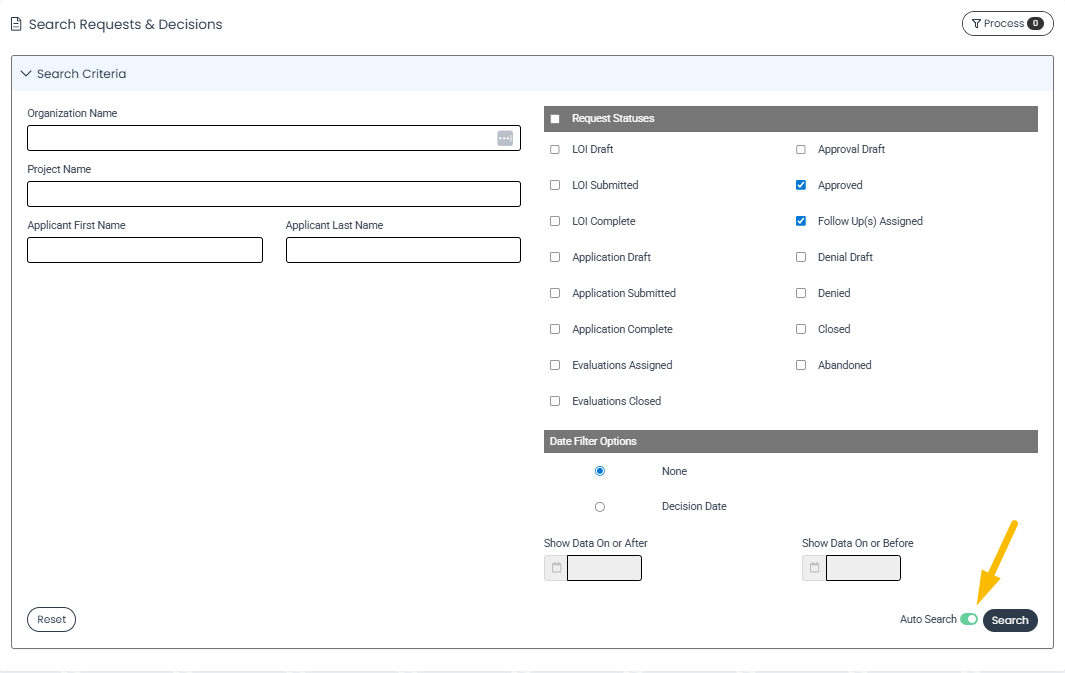Image resolution: width=1065 pixels, height=673 pixels.
Task: Select the Decision Date radio button
Action: [600, 507]
